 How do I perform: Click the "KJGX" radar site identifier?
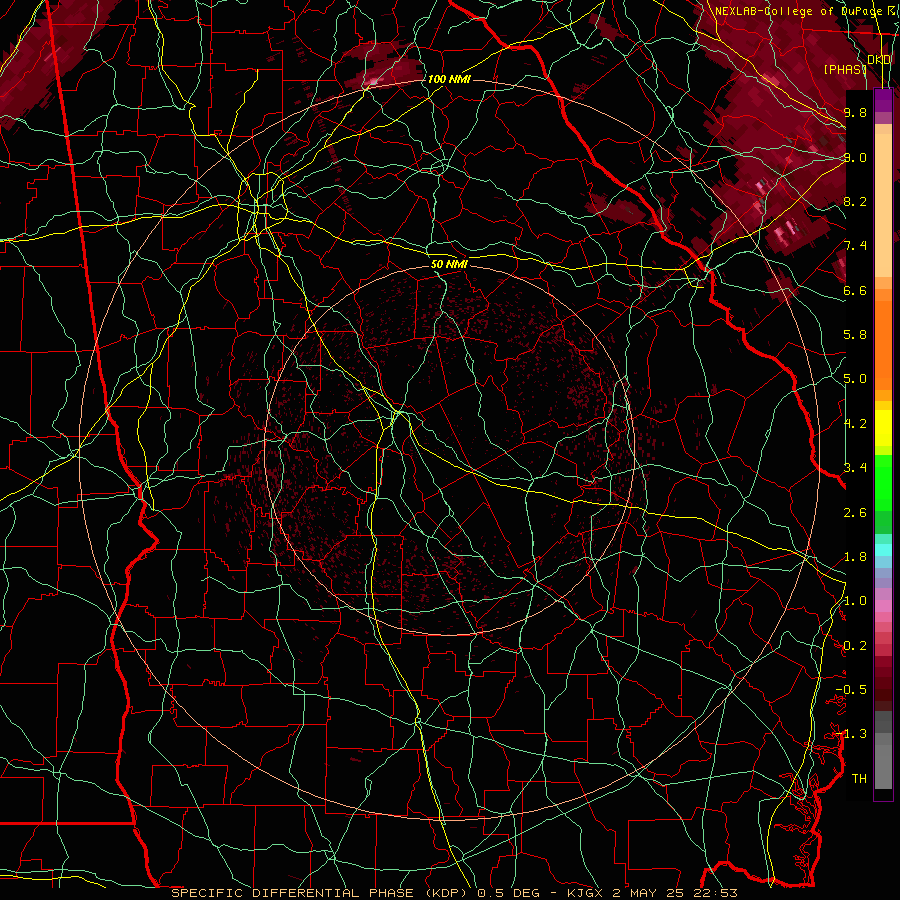click(x=585, y=893)
